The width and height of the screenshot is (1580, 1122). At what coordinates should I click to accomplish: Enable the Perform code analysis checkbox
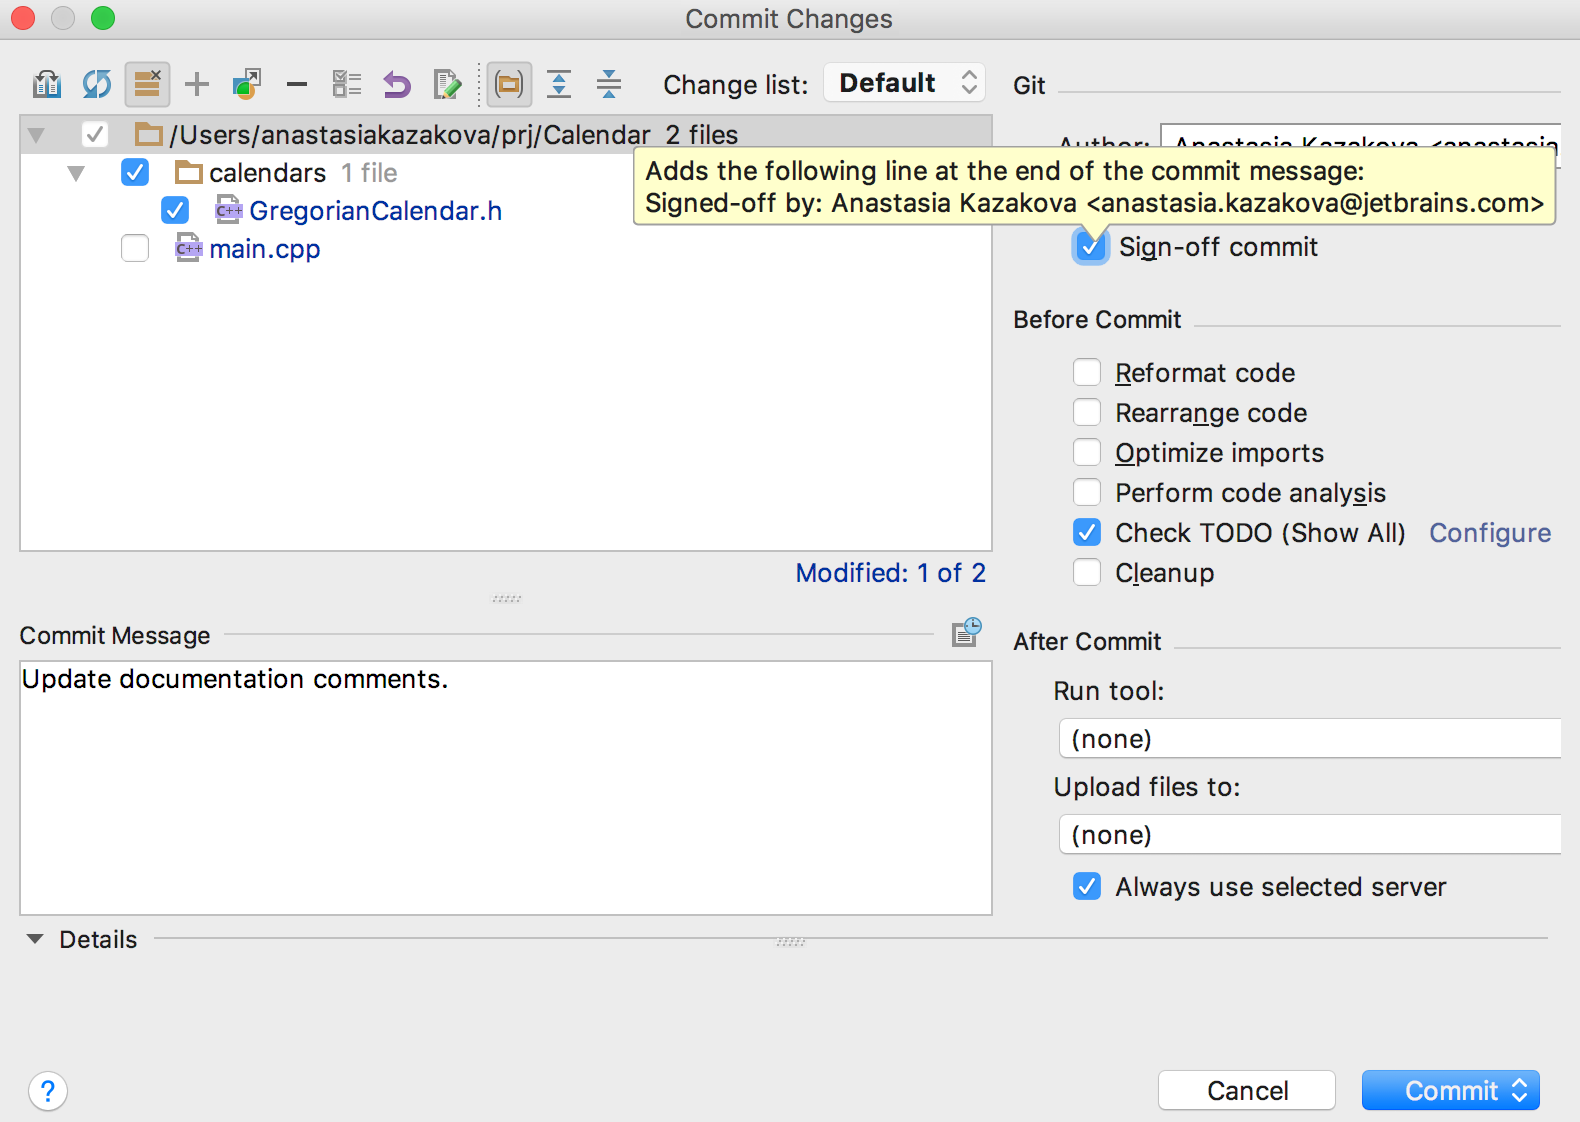[1087, 492]
